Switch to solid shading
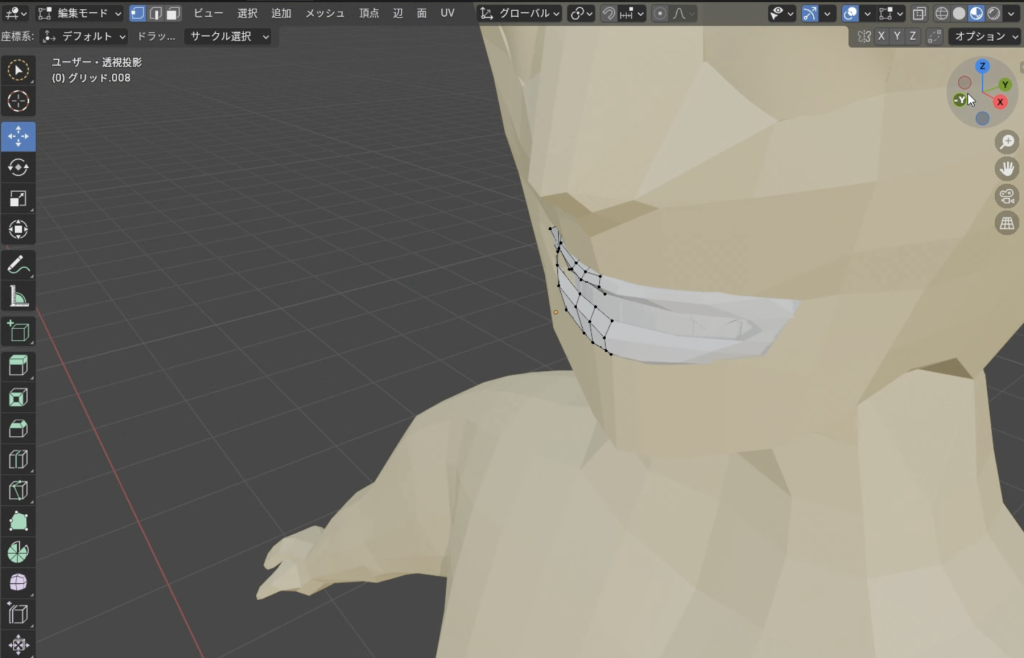 959,13
